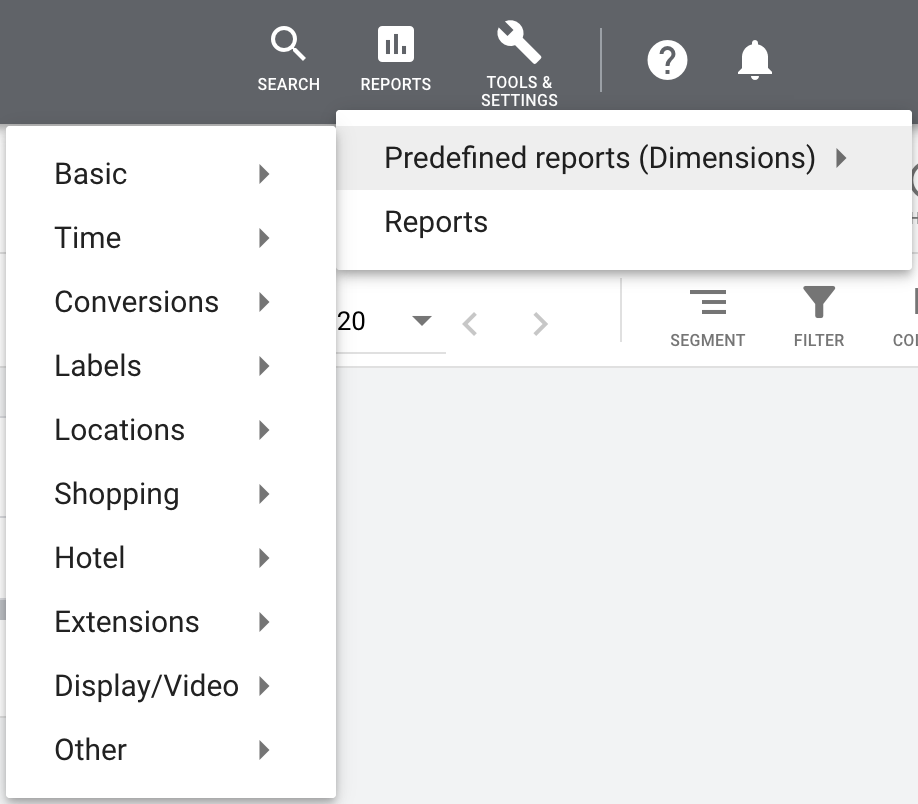
Task: Open the notifications bell icon
Action: coord(755,61)
